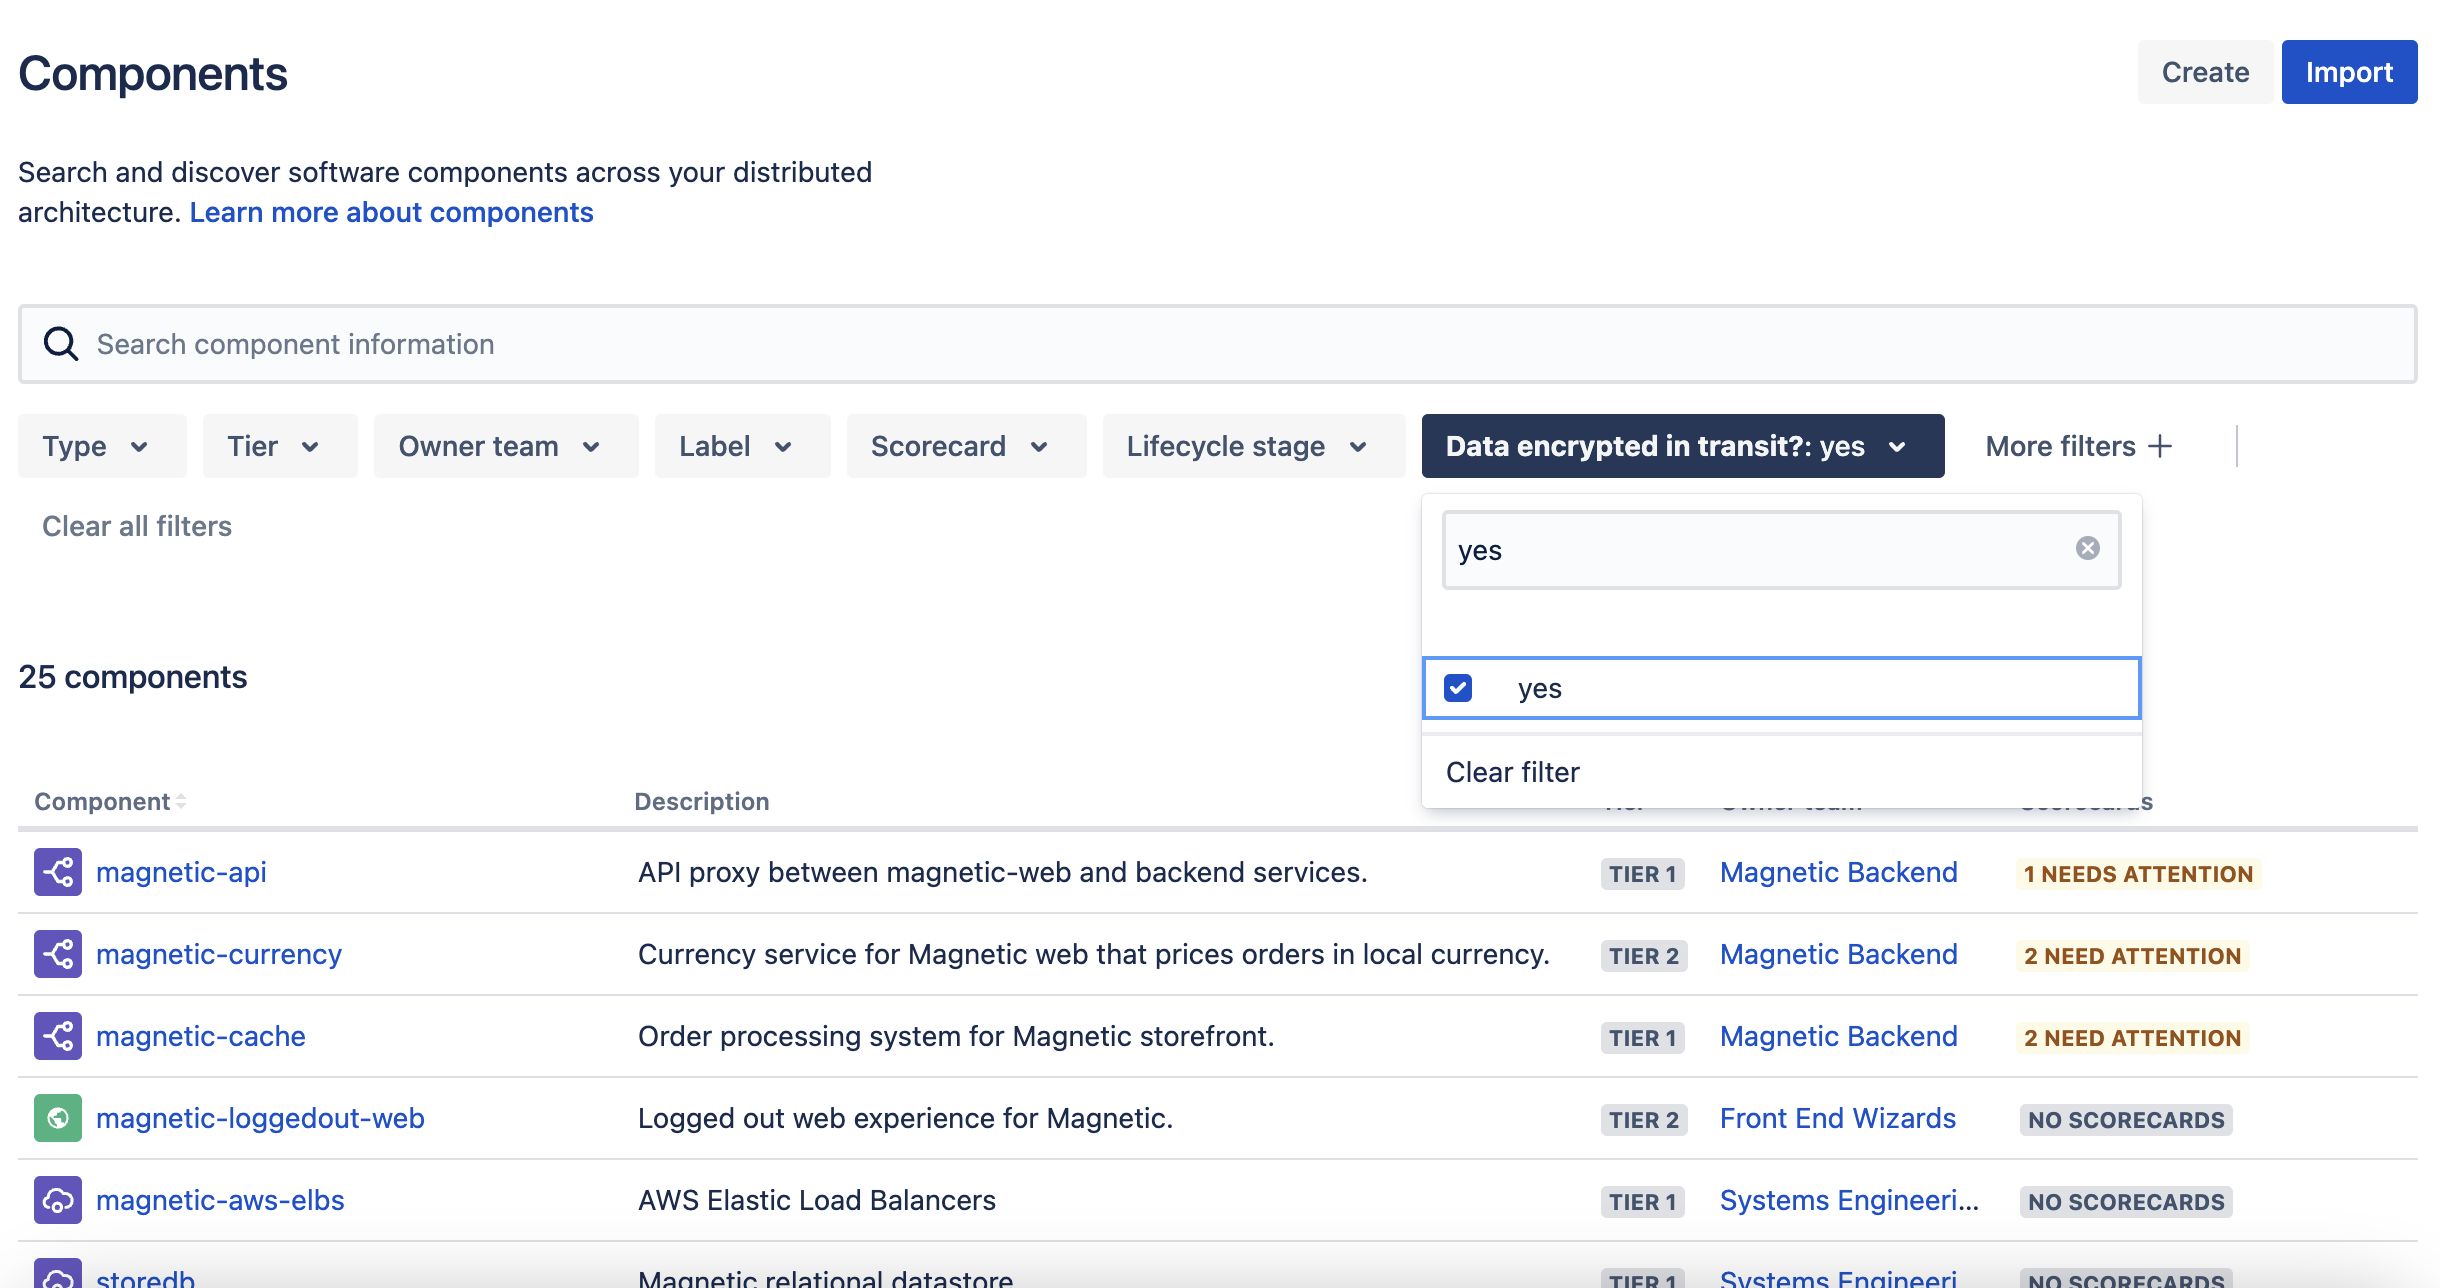Open the Scorecard filter dropdown
Image resolution: width=2440 pixels, height=1288 pixels.
tap(966, 446)
